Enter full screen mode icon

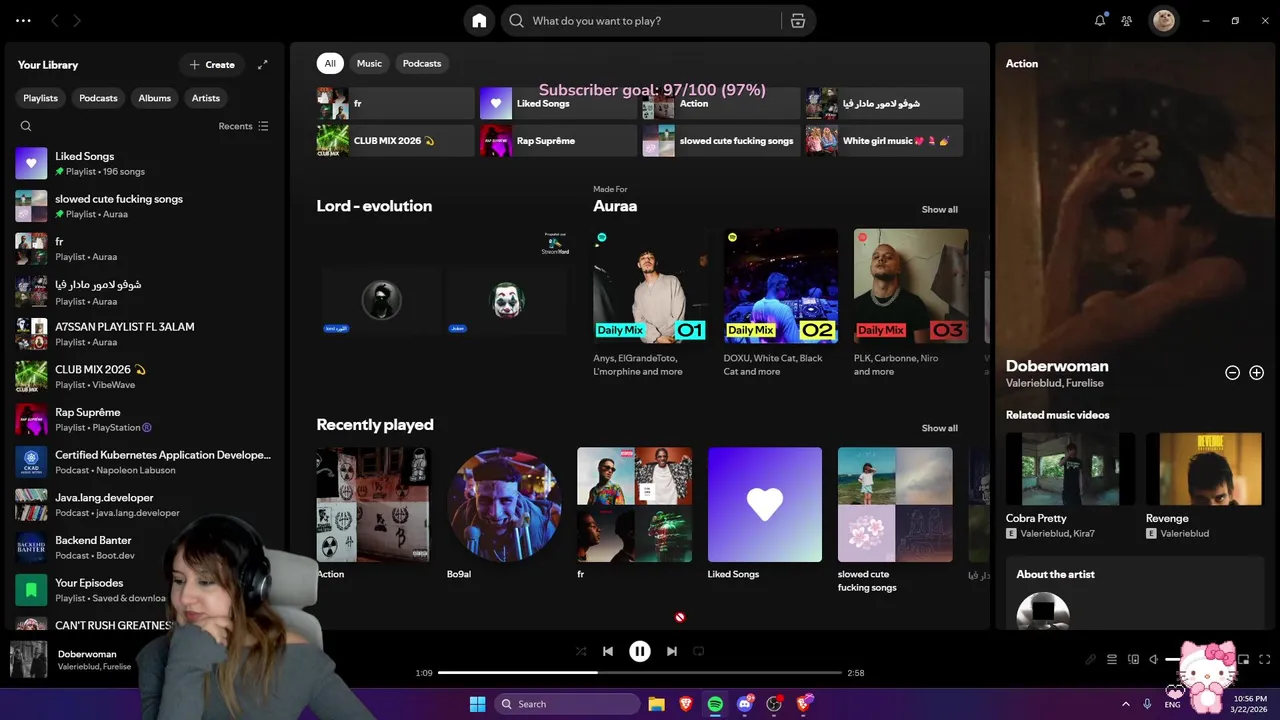(x=1265, y=659)
